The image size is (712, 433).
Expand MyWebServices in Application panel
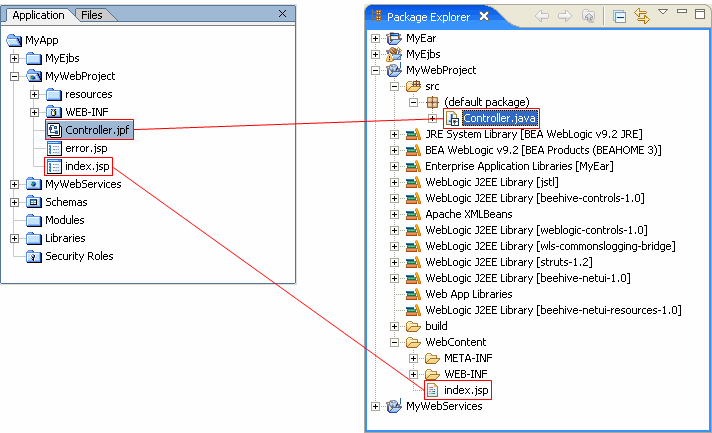point(15,184)
